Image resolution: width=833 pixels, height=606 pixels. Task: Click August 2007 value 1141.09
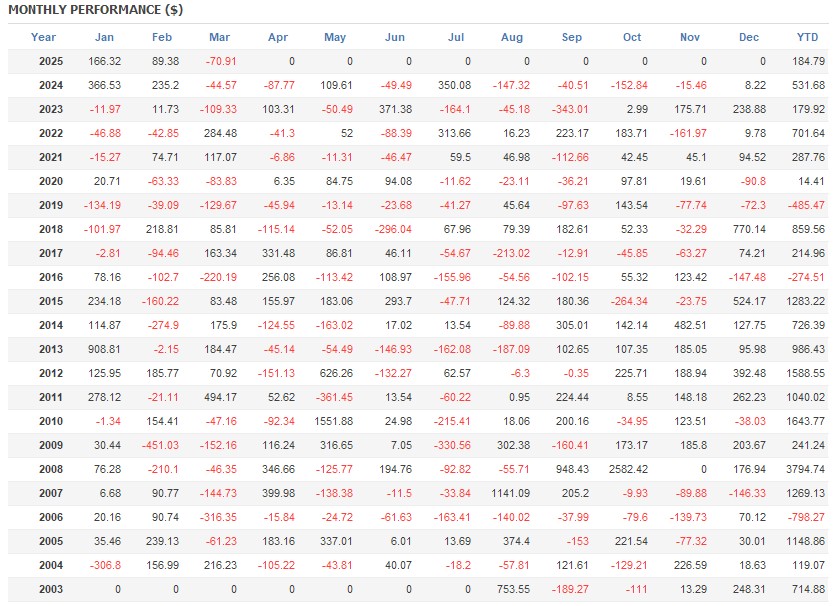[511, 493]
